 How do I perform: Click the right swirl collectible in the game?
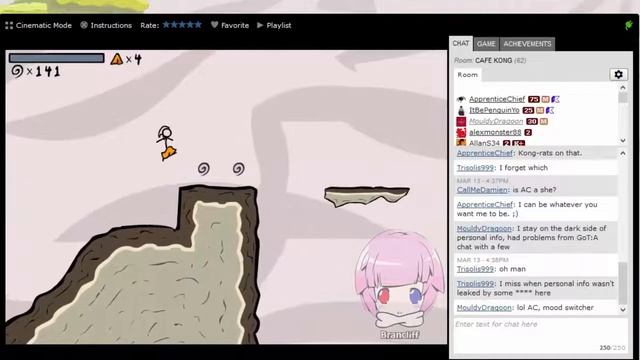238,168
